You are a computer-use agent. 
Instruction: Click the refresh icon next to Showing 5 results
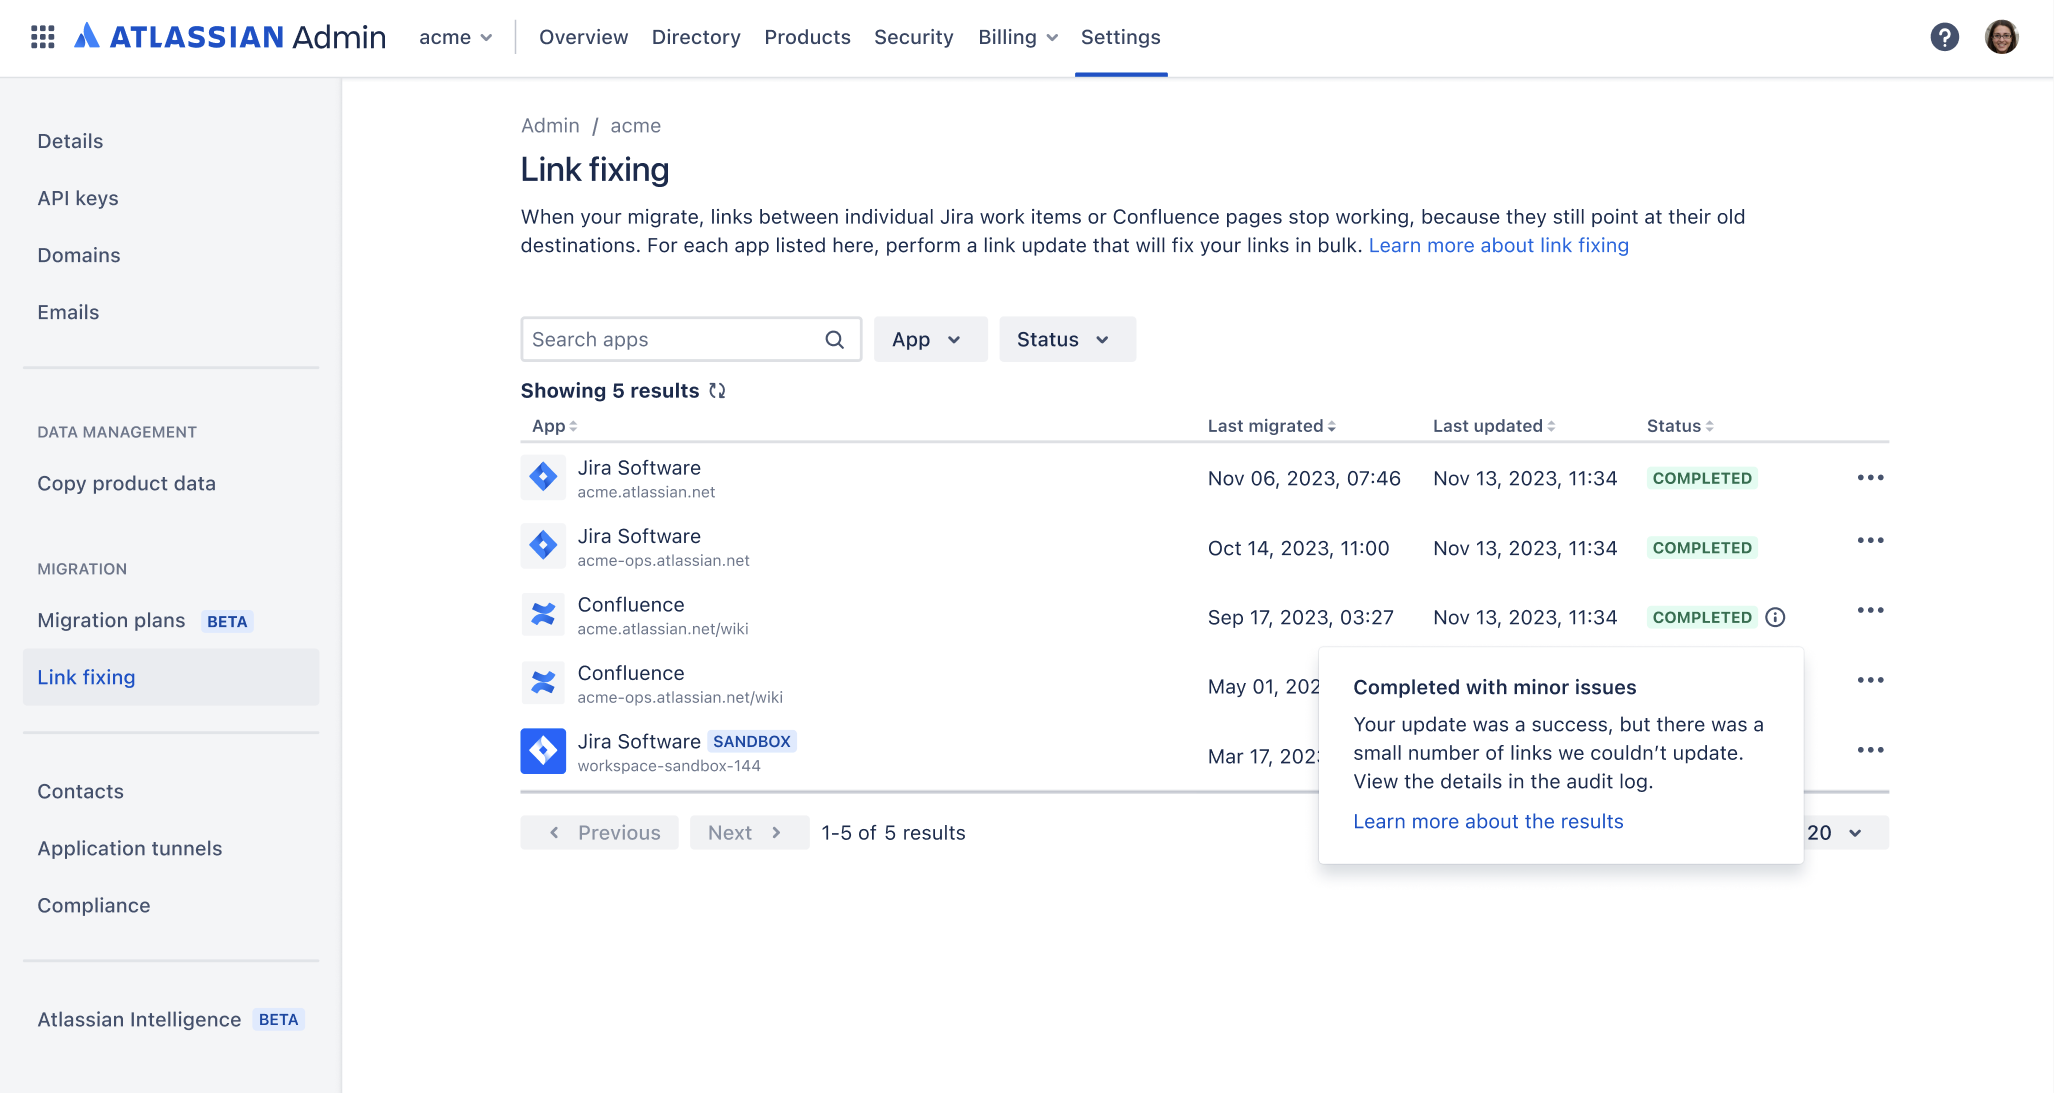717,391
